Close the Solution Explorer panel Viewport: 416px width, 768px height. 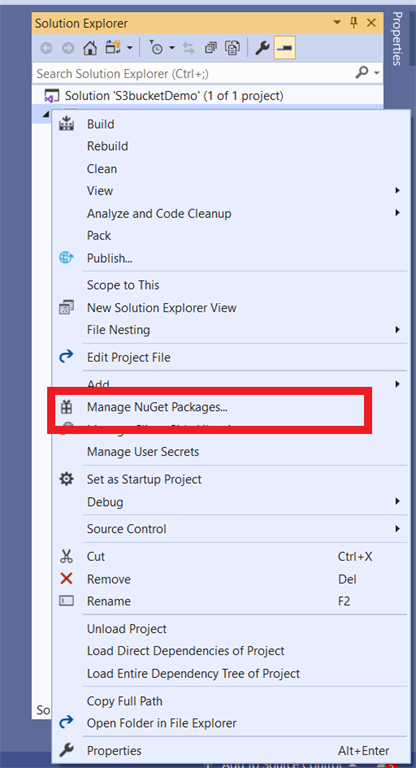pos(371,23)
